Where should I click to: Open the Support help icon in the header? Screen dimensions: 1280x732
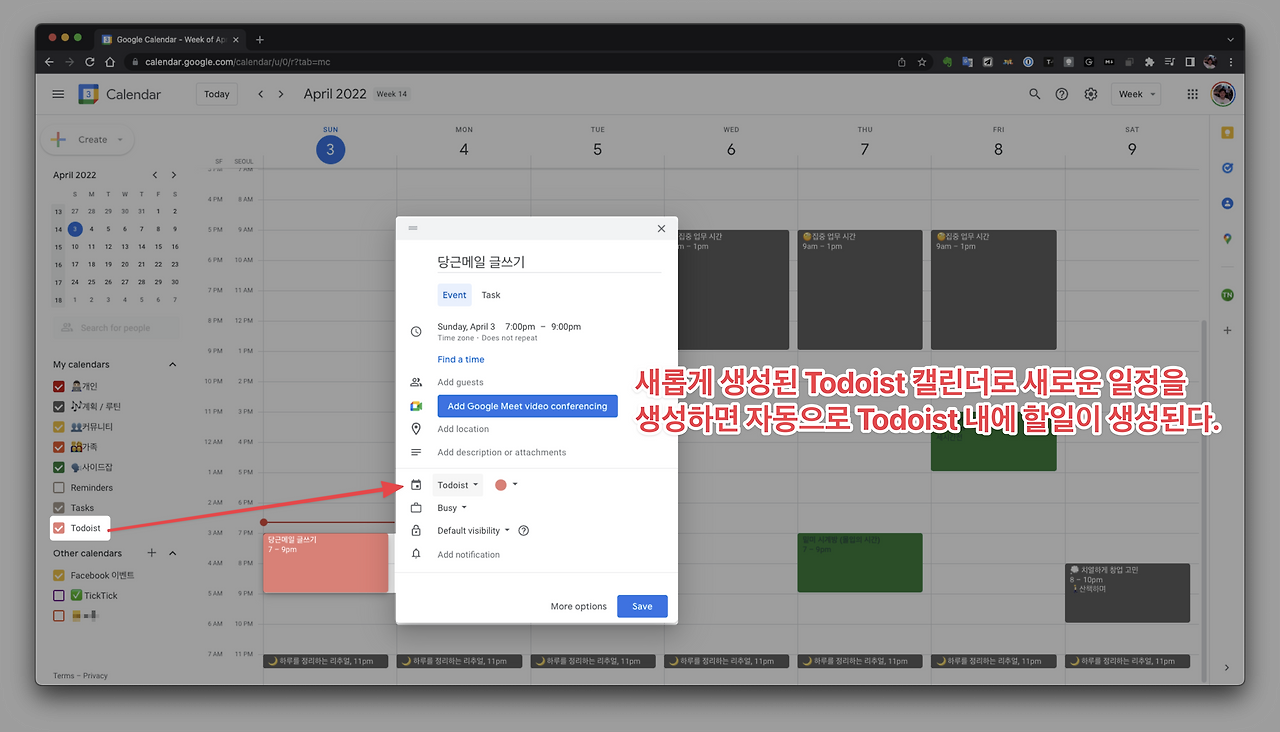coord(1062,94)
